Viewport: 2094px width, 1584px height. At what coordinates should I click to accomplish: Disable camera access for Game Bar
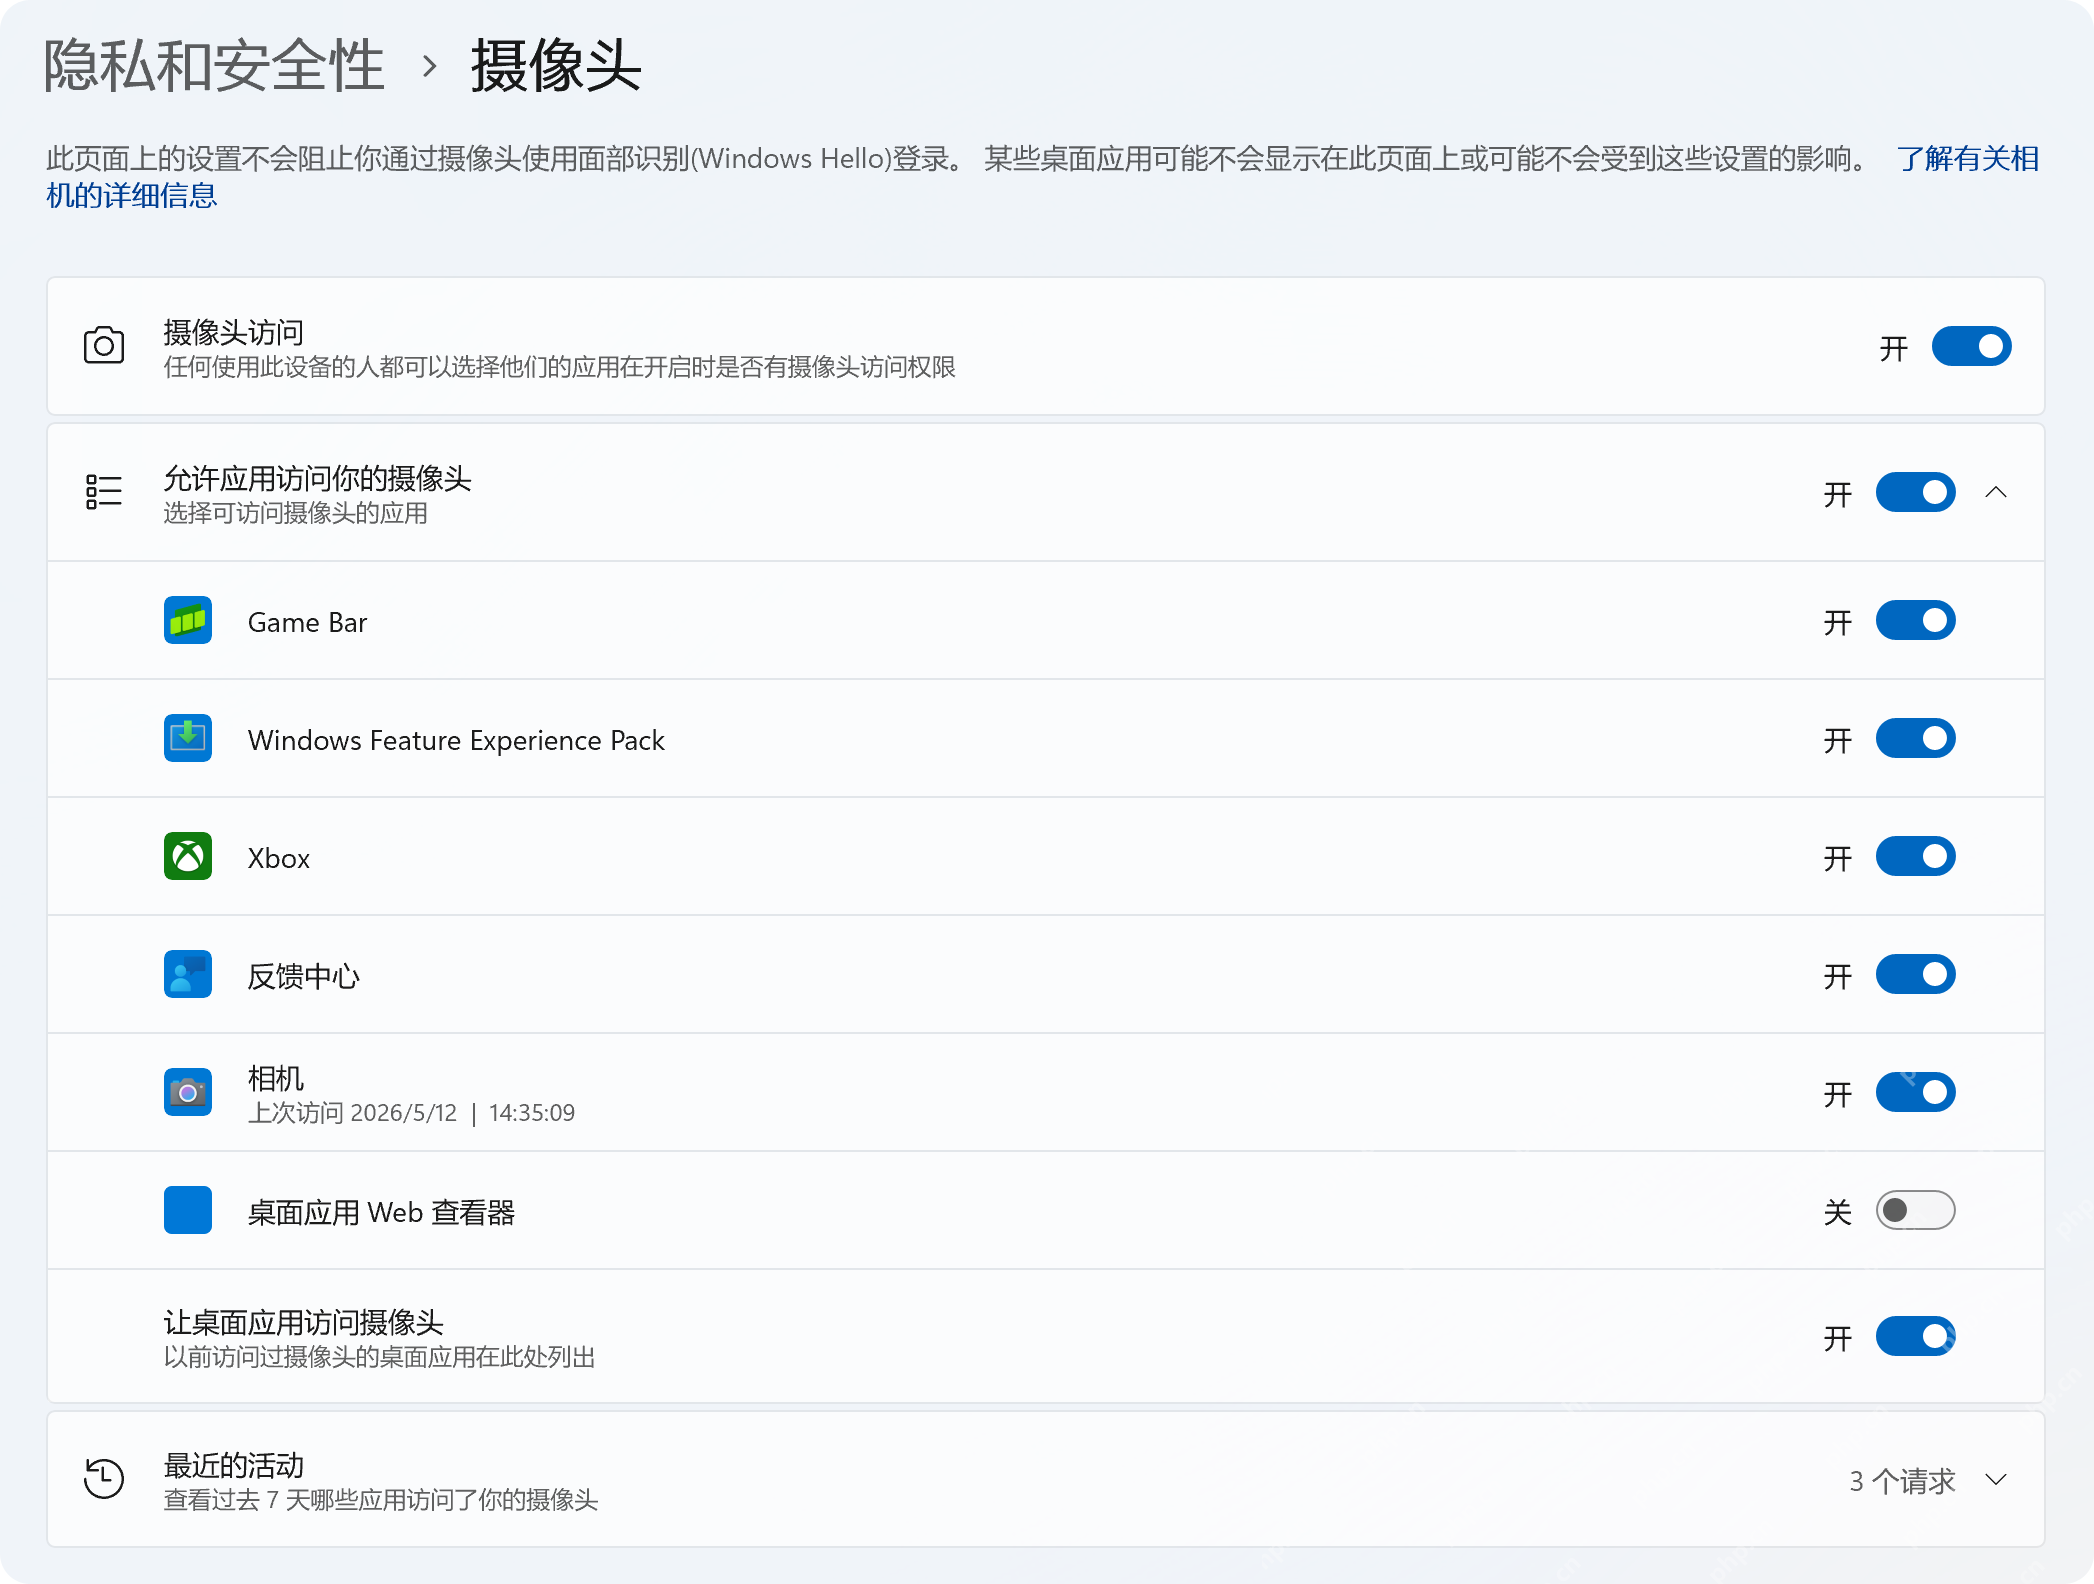(1916, 621)
